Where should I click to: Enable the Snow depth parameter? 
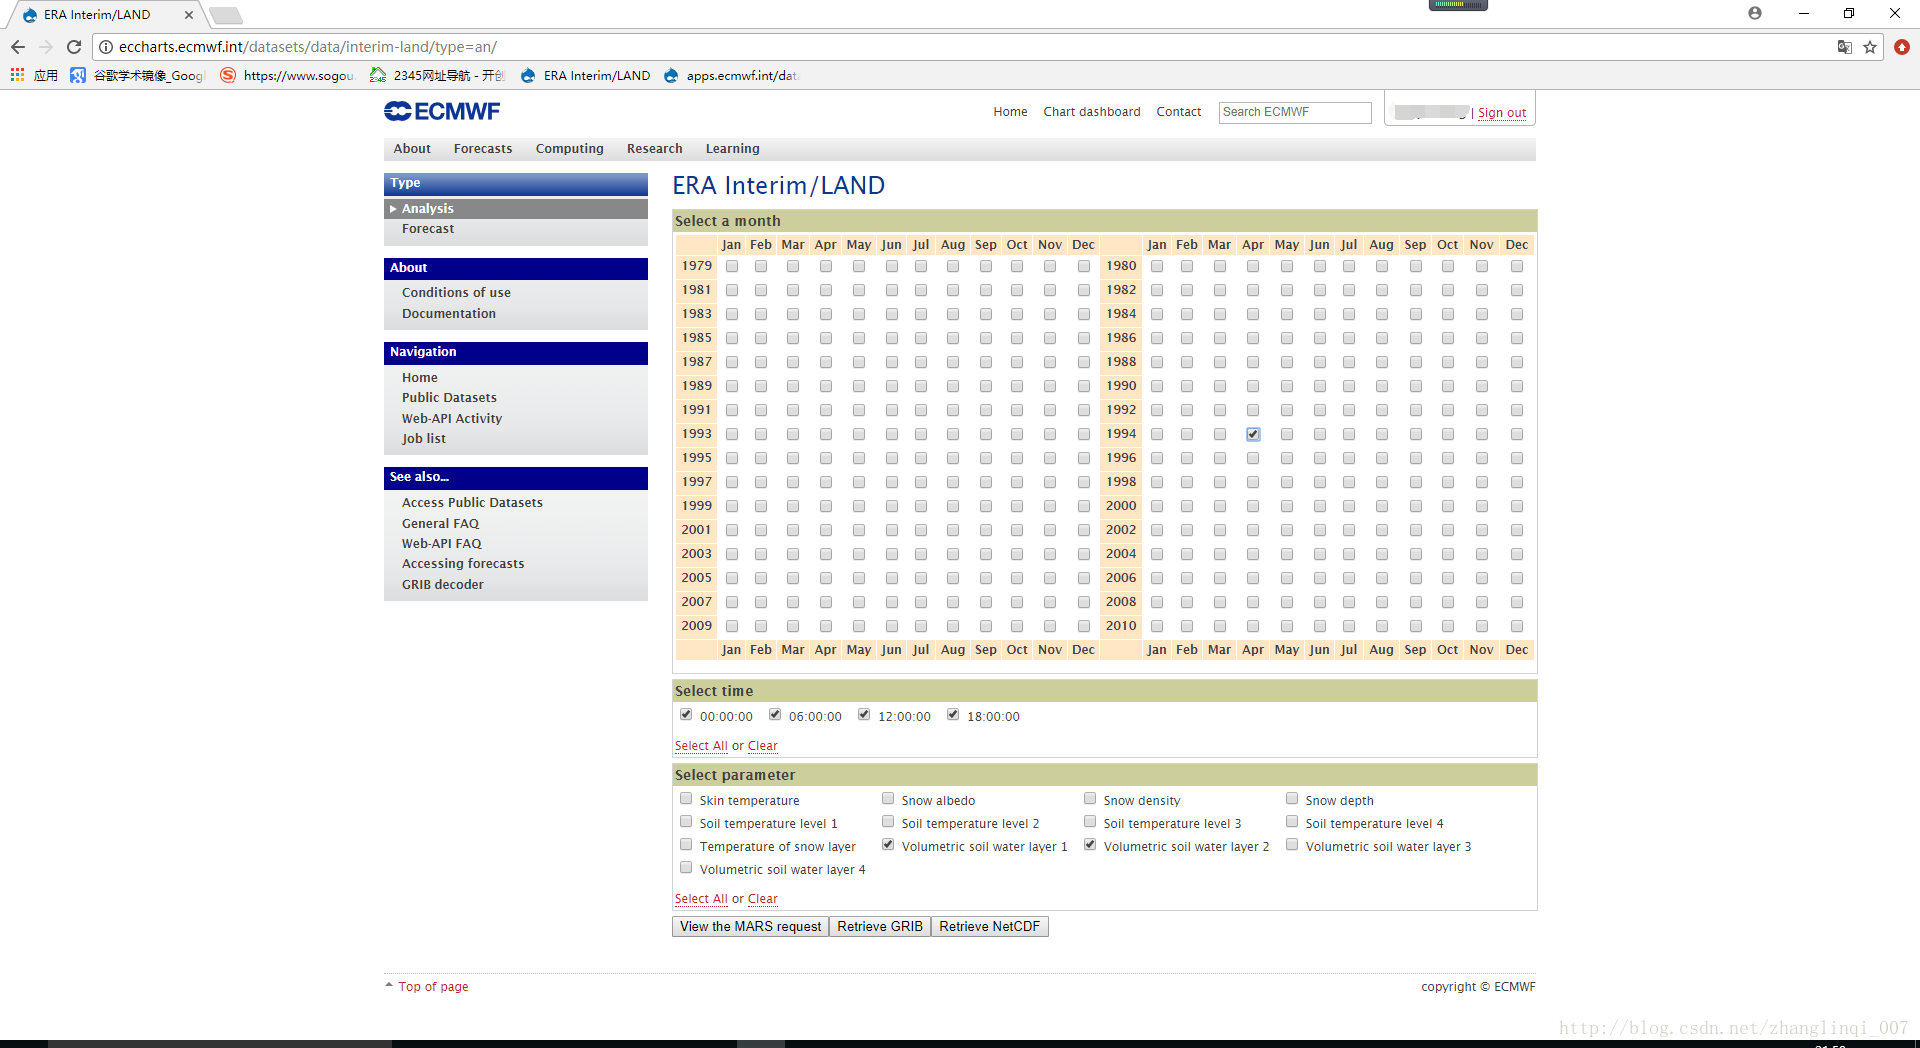tap(1292, 798)
